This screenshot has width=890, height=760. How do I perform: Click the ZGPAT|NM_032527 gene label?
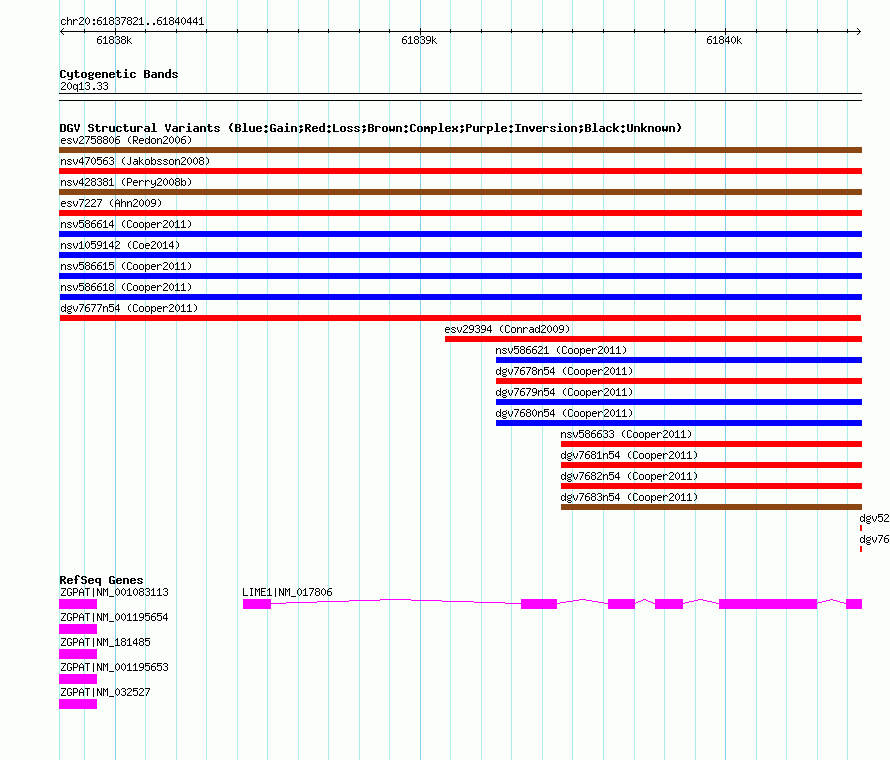click(105, 692)
